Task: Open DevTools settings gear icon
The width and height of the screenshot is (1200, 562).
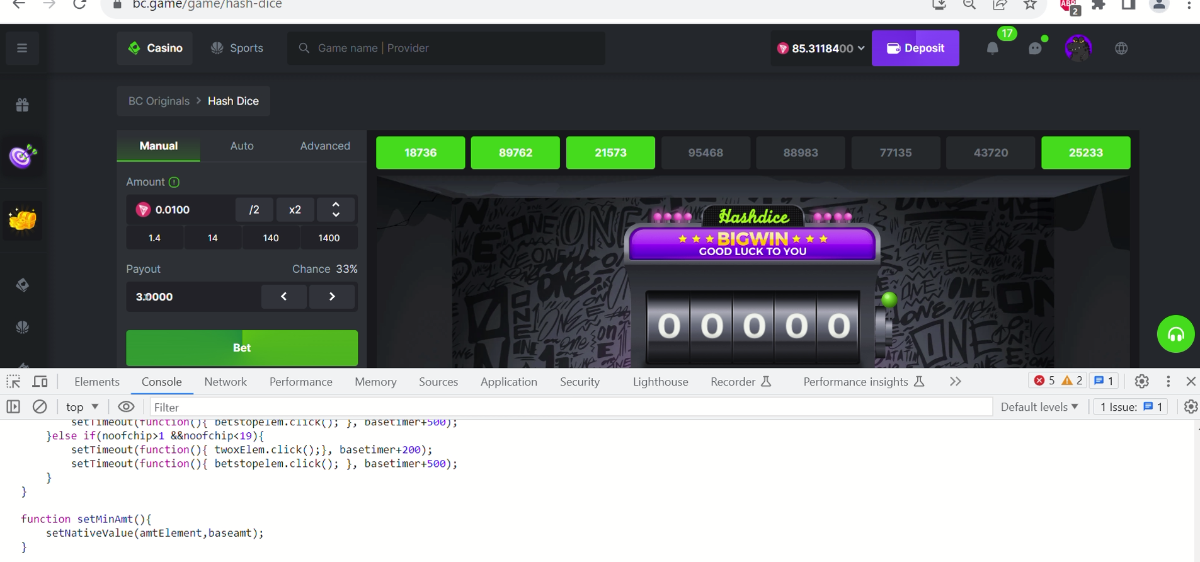Action: (x=1141, y=381)
